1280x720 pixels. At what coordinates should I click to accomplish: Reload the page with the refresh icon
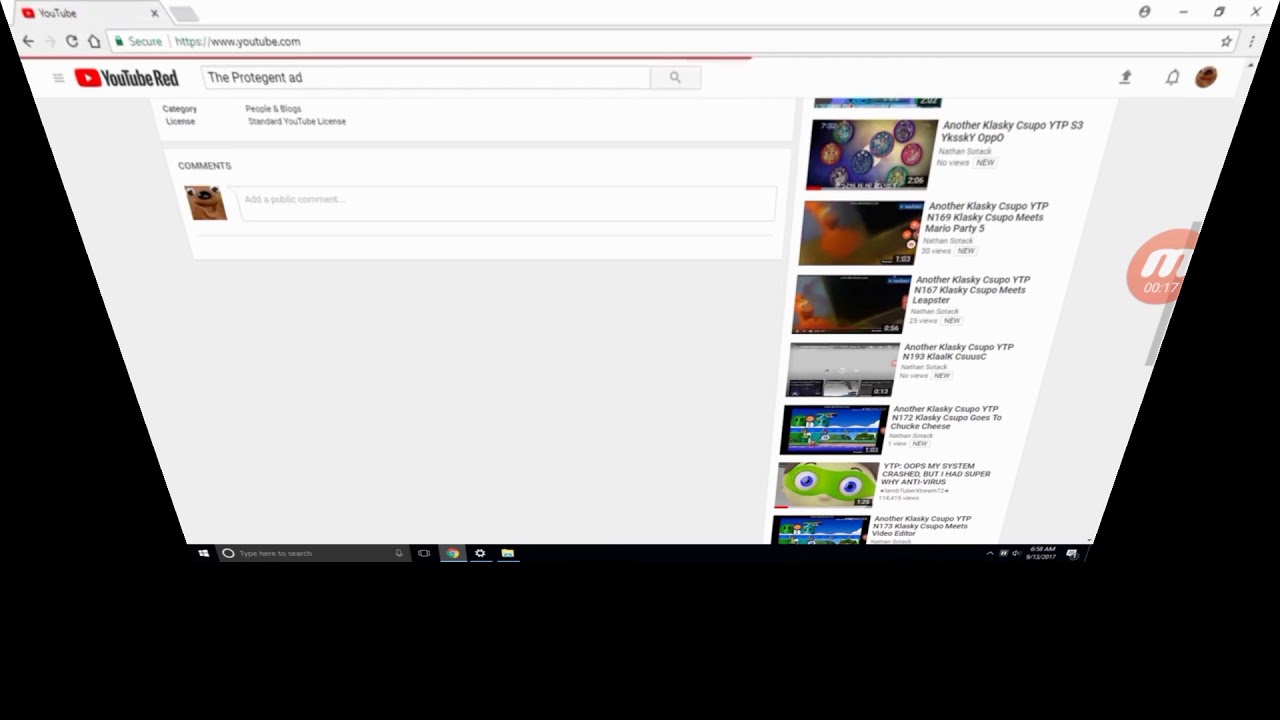(x=72, y=41)
